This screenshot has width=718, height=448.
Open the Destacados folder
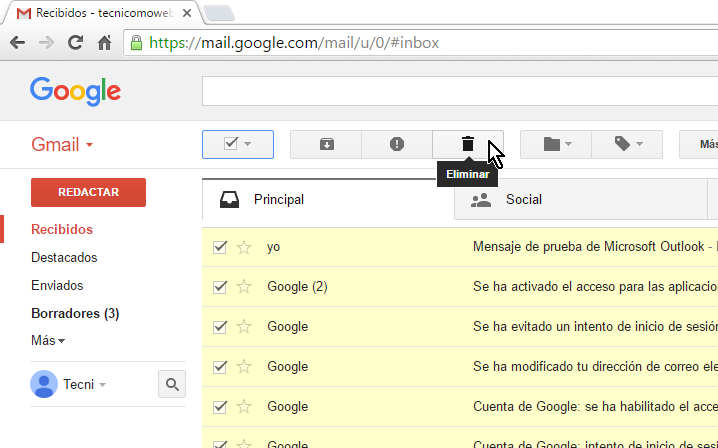pyautogui.click(x=64, y=257)
